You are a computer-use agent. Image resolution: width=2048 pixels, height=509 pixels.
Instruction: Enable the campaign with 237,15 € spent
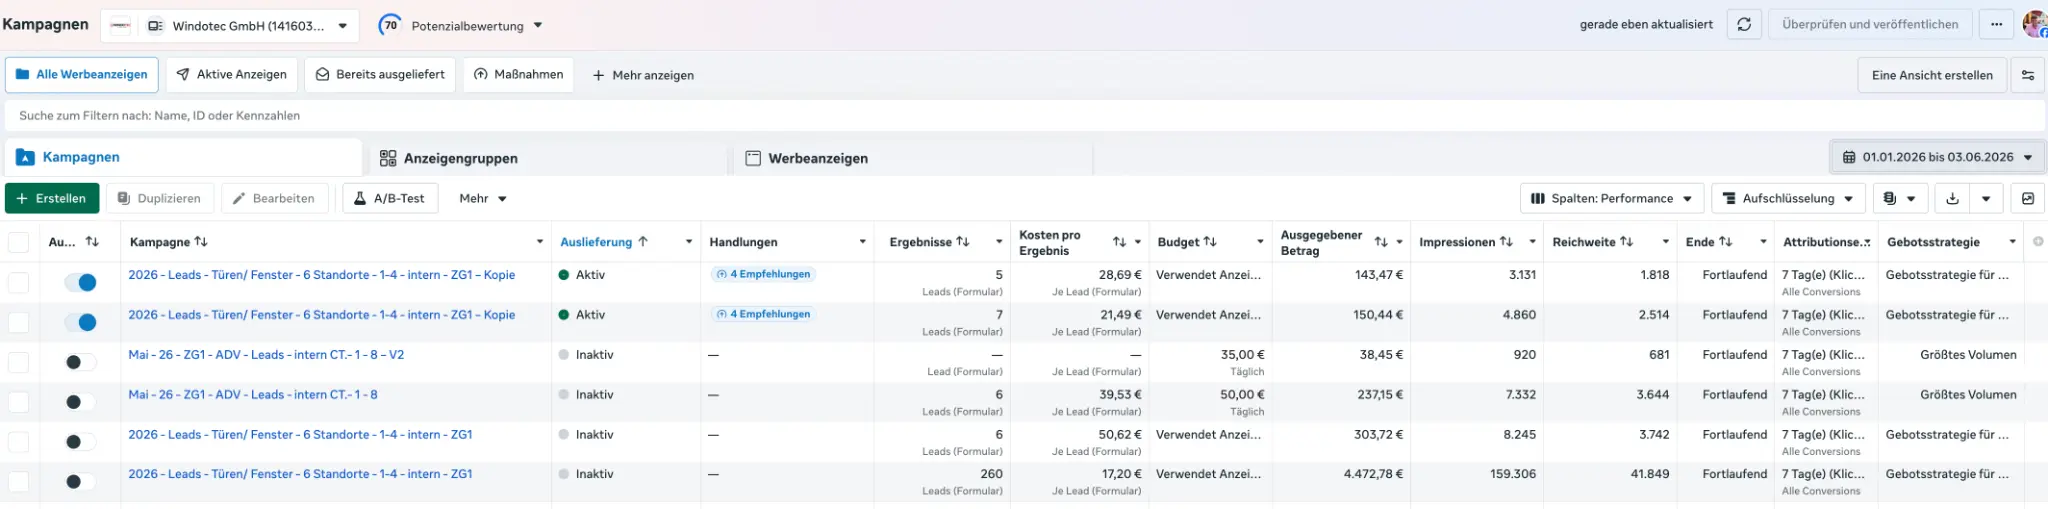click(81, 402)
